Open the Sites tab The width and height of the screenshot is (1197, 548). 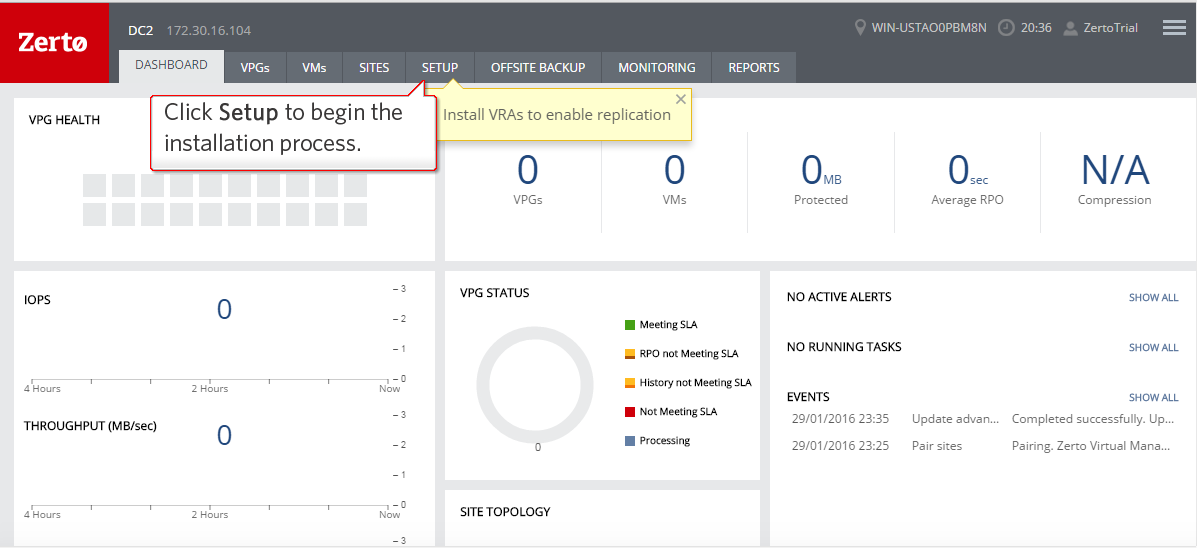(374, 68)
